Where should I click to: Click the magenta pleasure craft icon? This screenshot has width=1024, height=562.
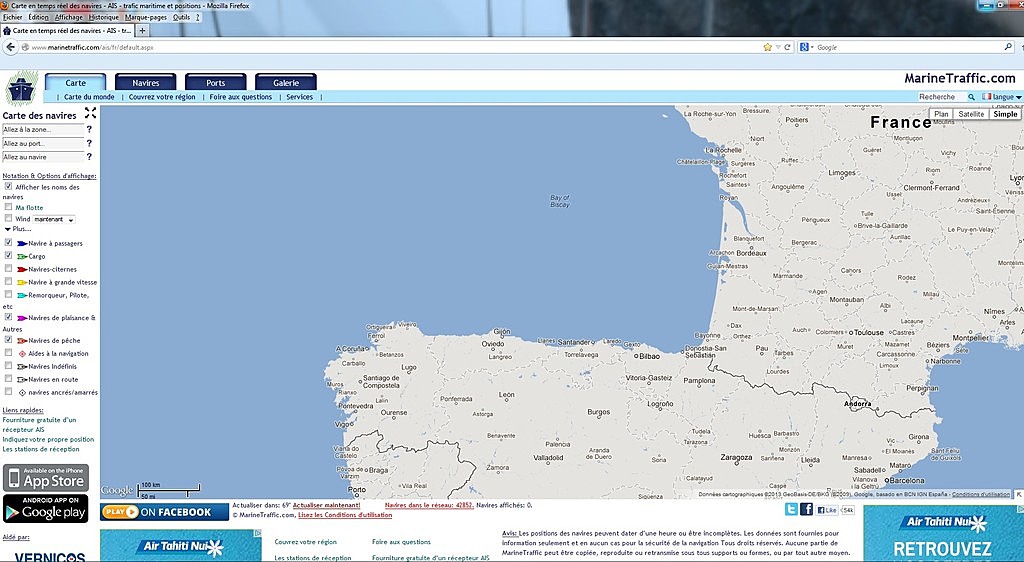(22, 318)
